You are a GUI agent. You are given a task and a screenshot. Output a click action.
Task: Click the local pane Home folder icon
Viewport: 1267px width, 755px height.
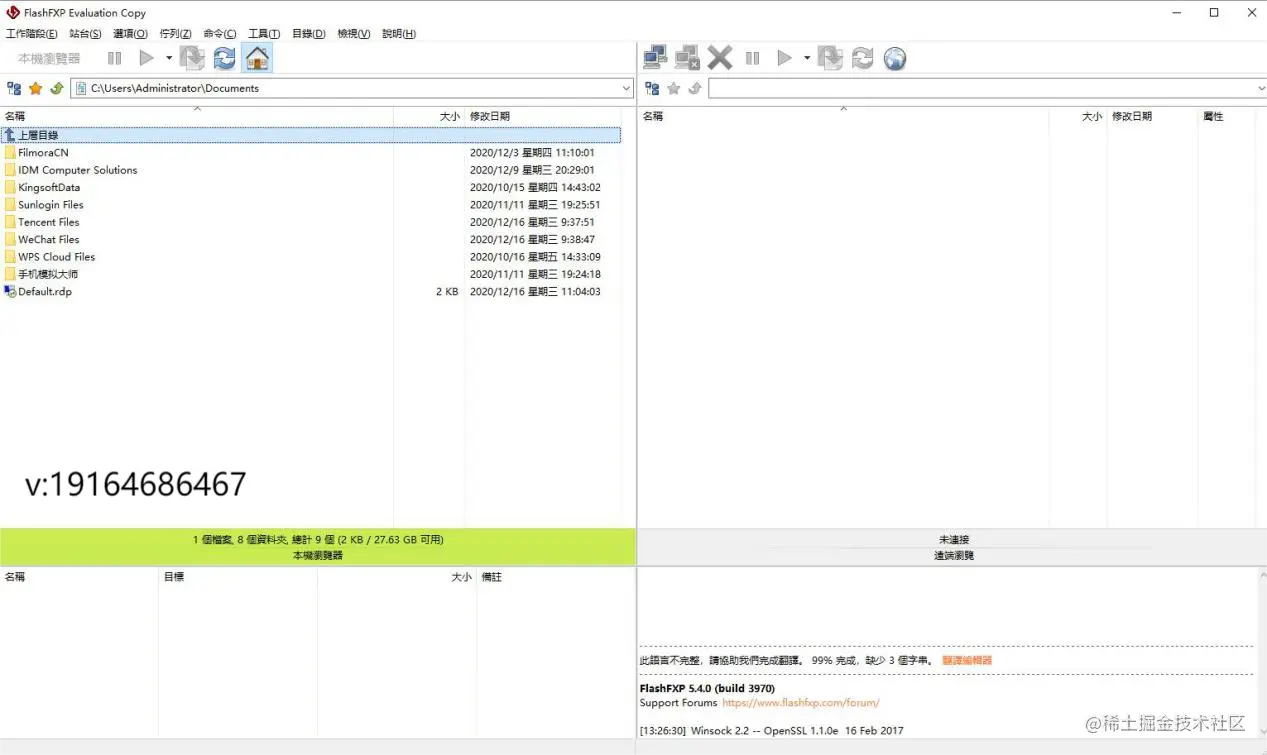(257, 58)
